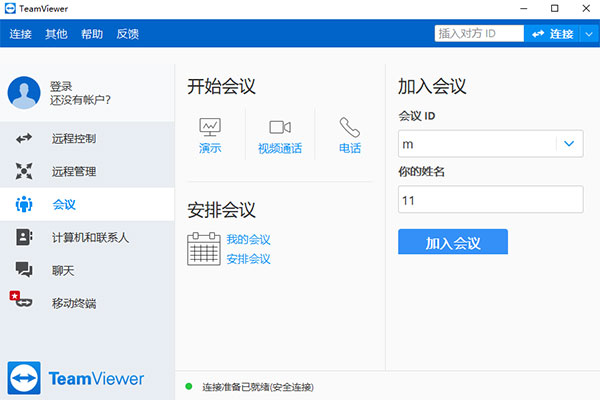Focus the 插入对方 ID input field
The image size is (600, 400).
[479, 34]
